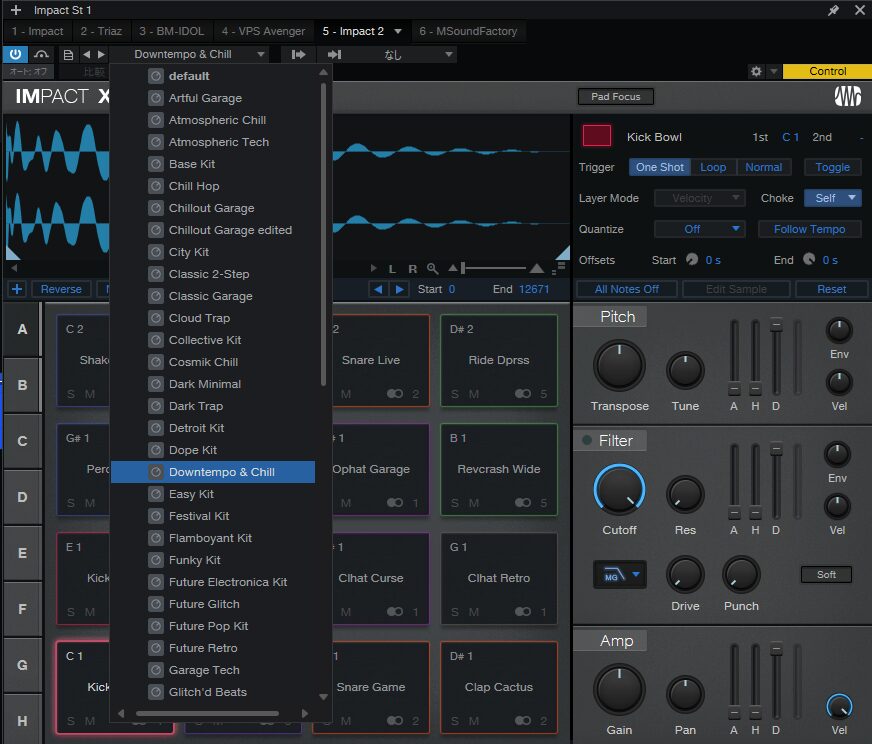Viewport: 872px width, 744px height.
Task: Adjust the Start offset knob icon
Action: pos(692,260)
